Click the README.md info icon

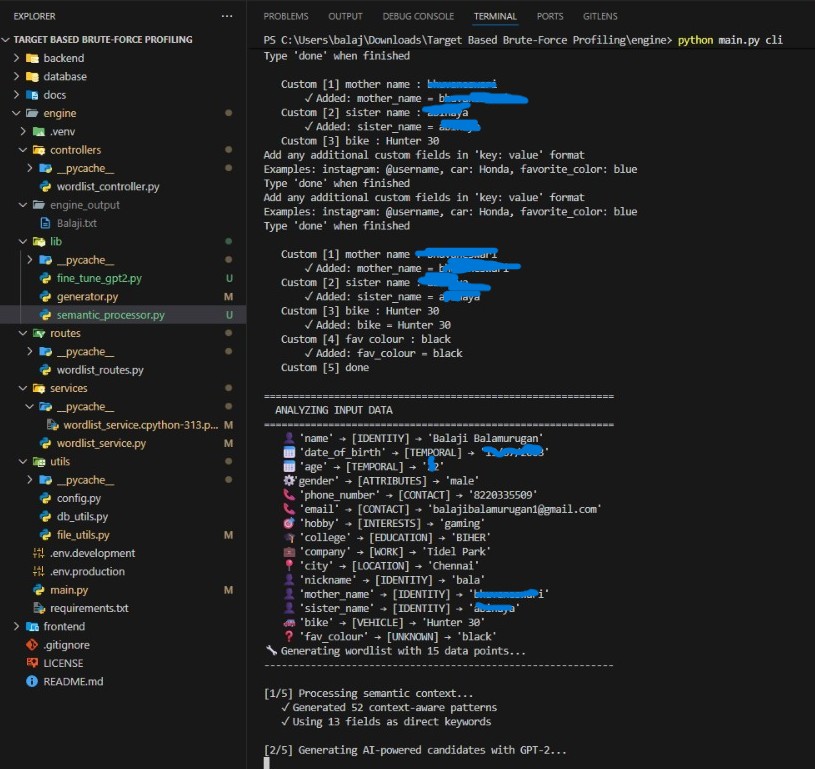tap(32, 681)
